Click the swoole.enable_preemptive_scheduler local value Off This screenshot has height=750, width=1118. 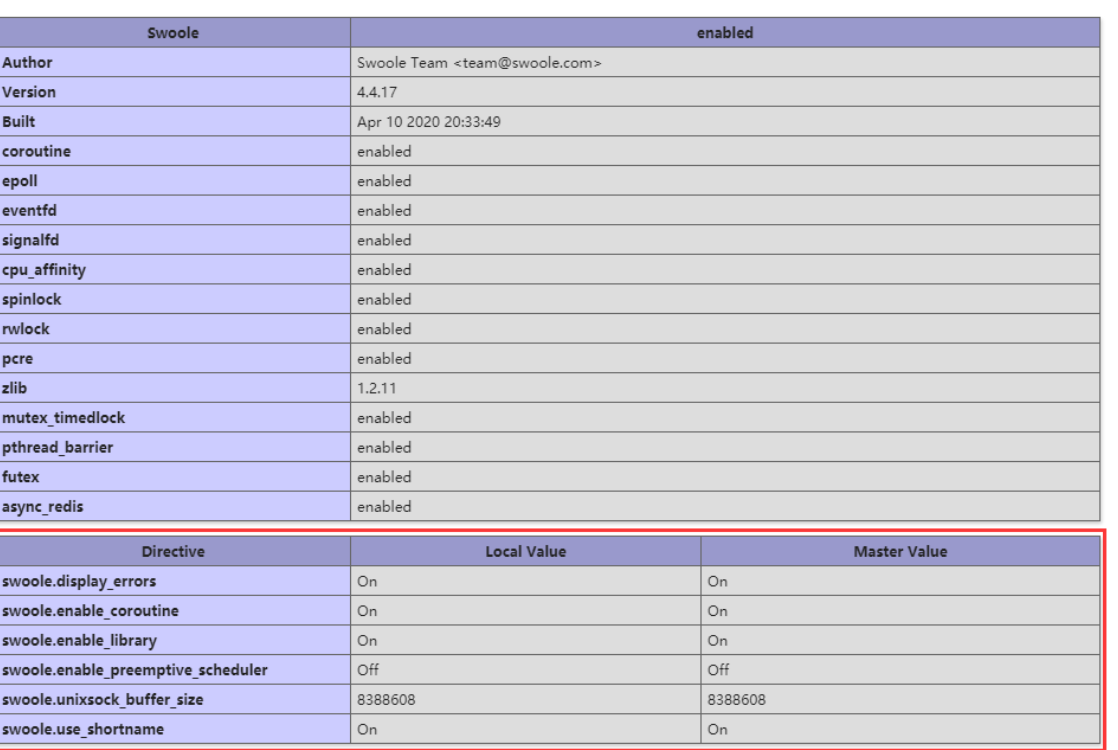pyautogui.click(x=368, y=669)
